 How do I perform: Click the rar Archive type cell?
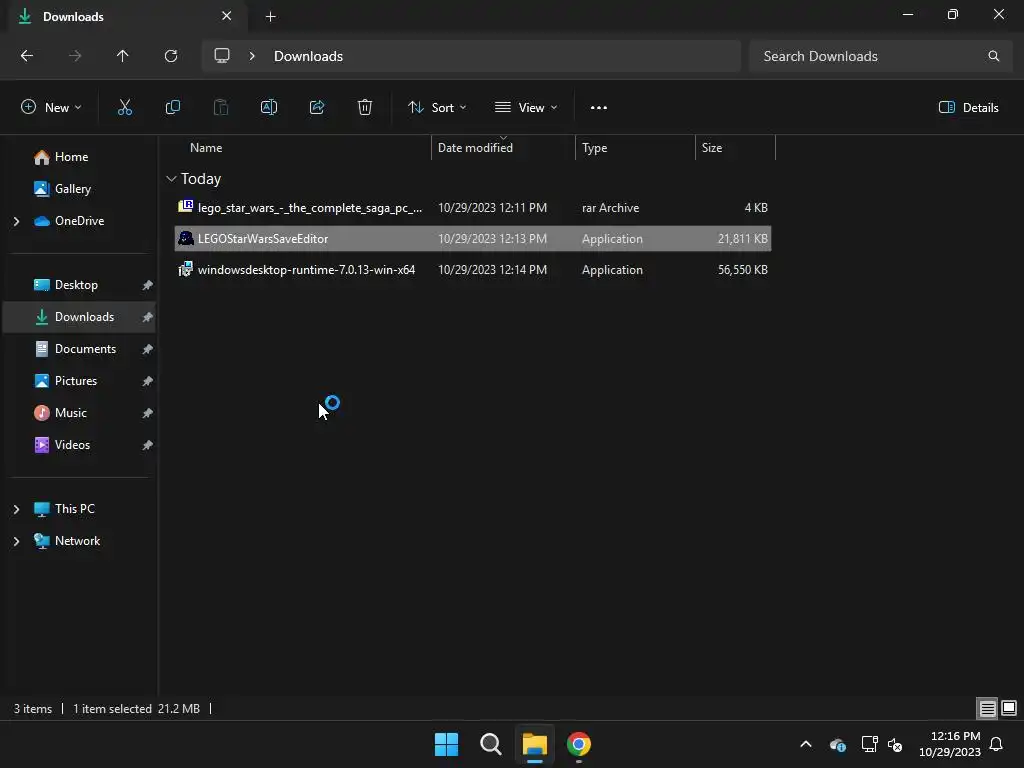point(611,208)
